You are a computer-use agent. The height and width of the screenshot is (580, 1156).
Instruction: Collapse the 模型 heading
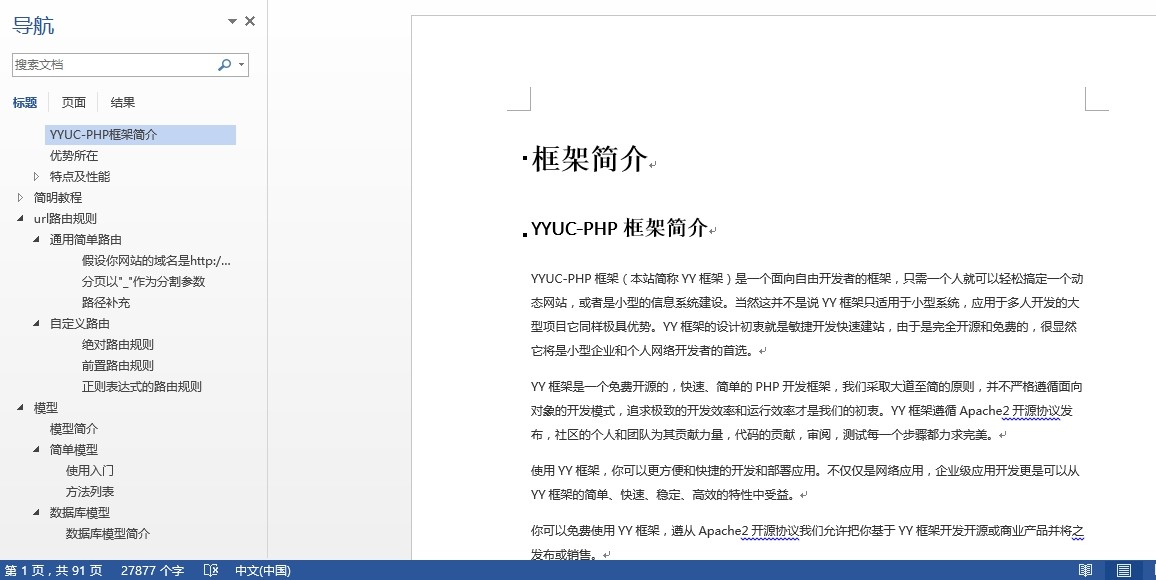pyautogui.click(x=21, y=408)
